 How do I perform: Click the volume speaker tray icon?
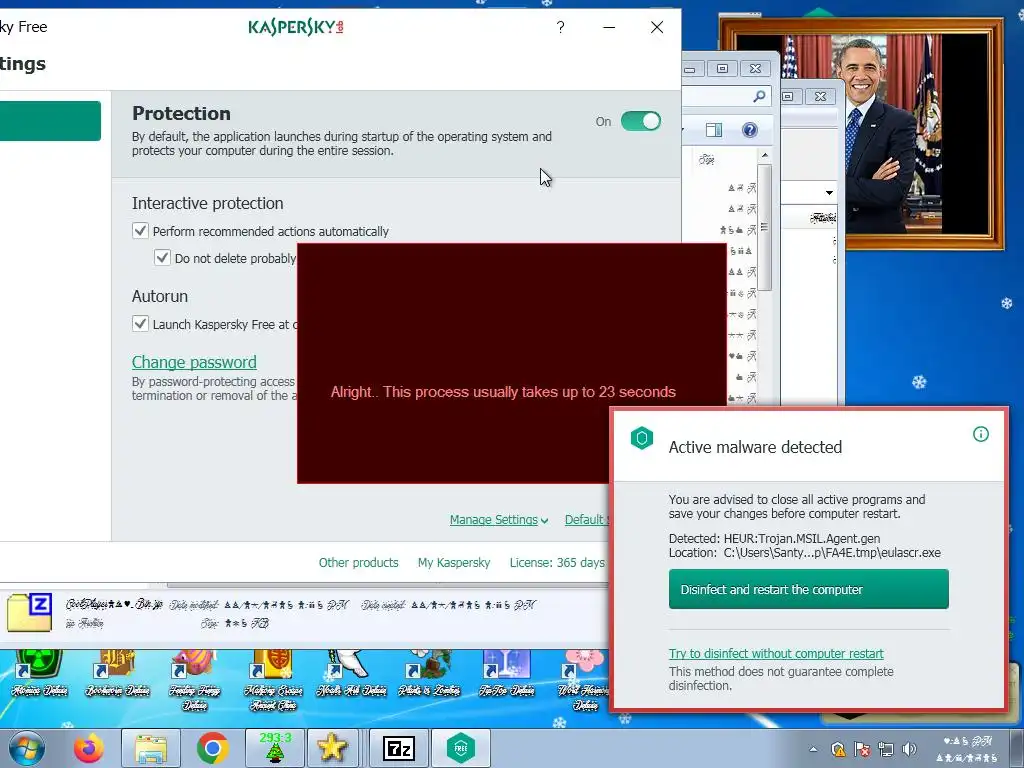click(909, 749)
